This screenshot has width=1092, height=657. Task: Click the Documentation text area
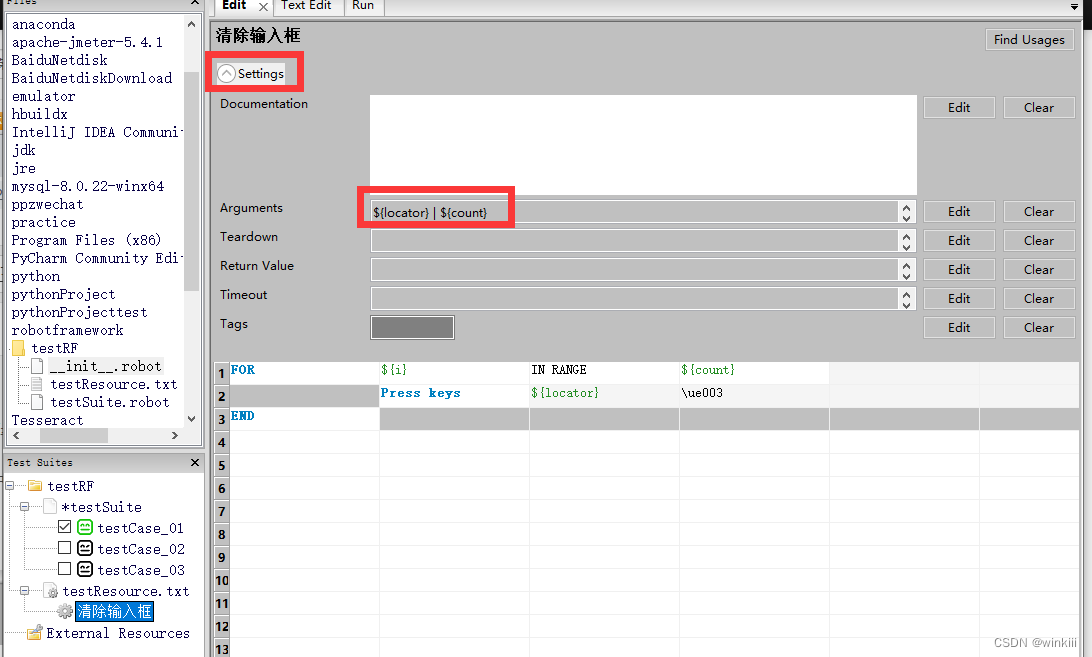click(643, 144)
